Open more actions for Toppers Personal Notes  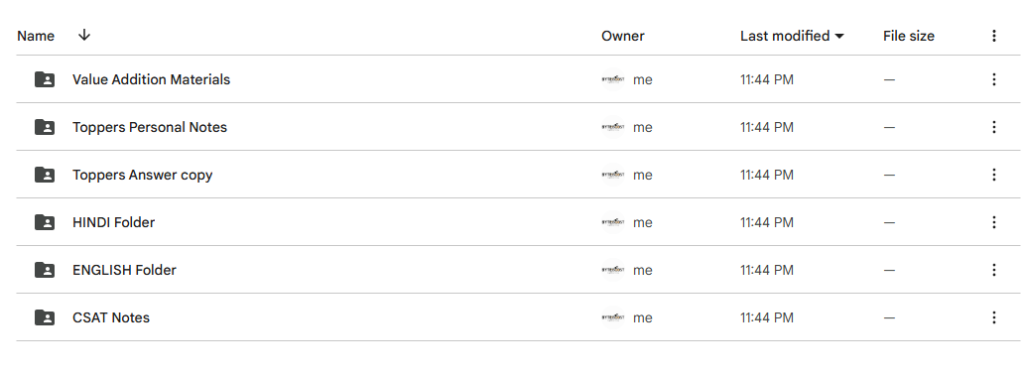click(x=993, y=127)
